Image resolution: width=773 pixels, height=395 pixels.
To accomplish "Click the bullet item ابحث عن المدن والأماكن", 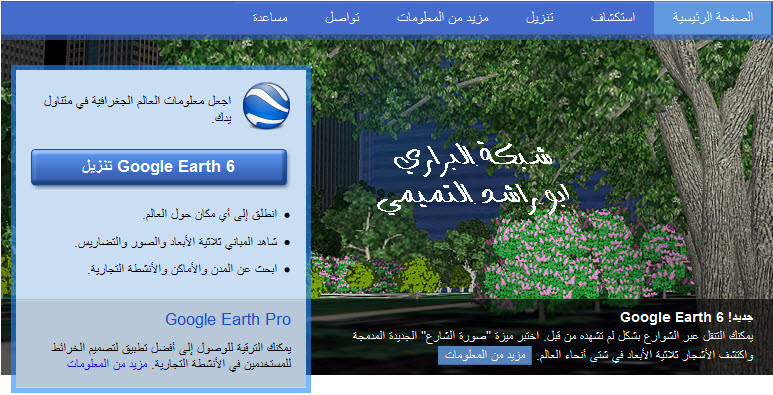I will click(x=182, y=269).
